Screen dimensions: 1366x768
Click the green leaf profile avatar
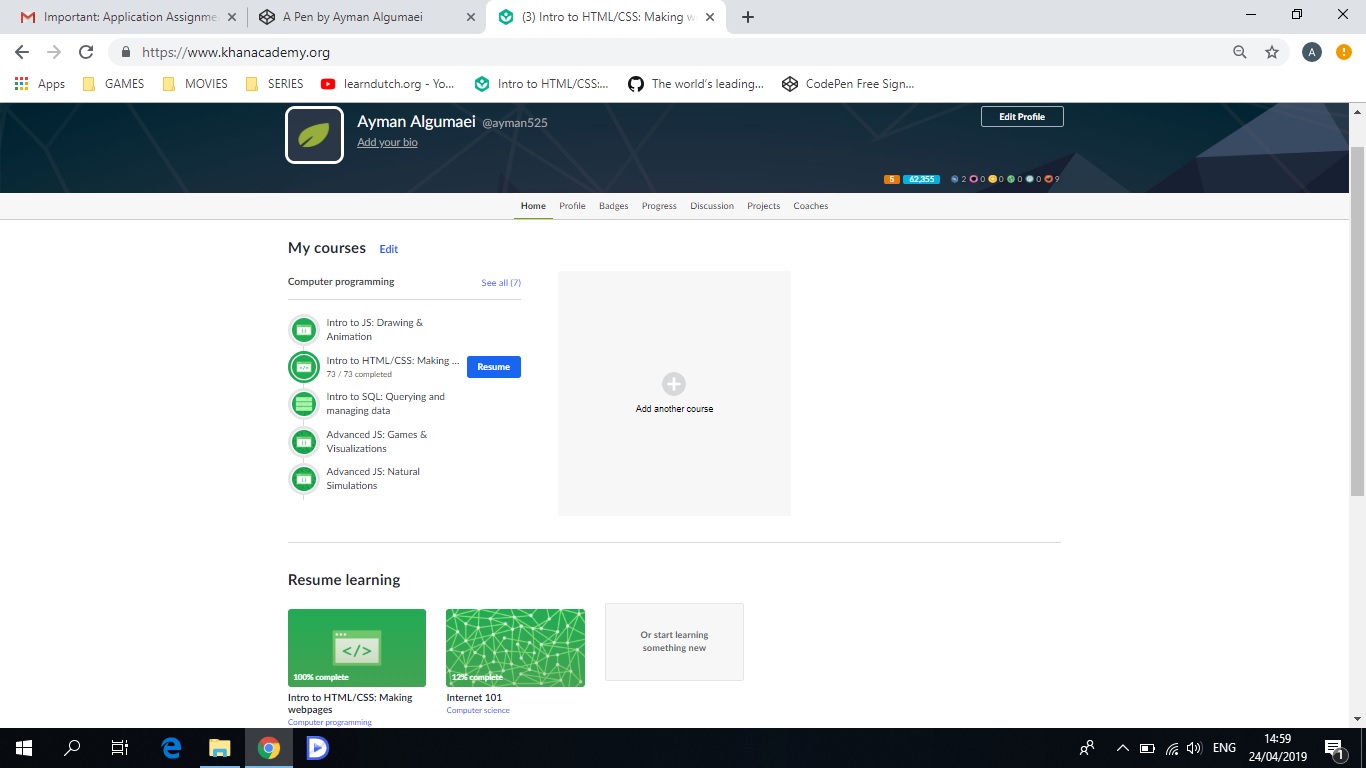pyautogui.click(x=314, y=135)
